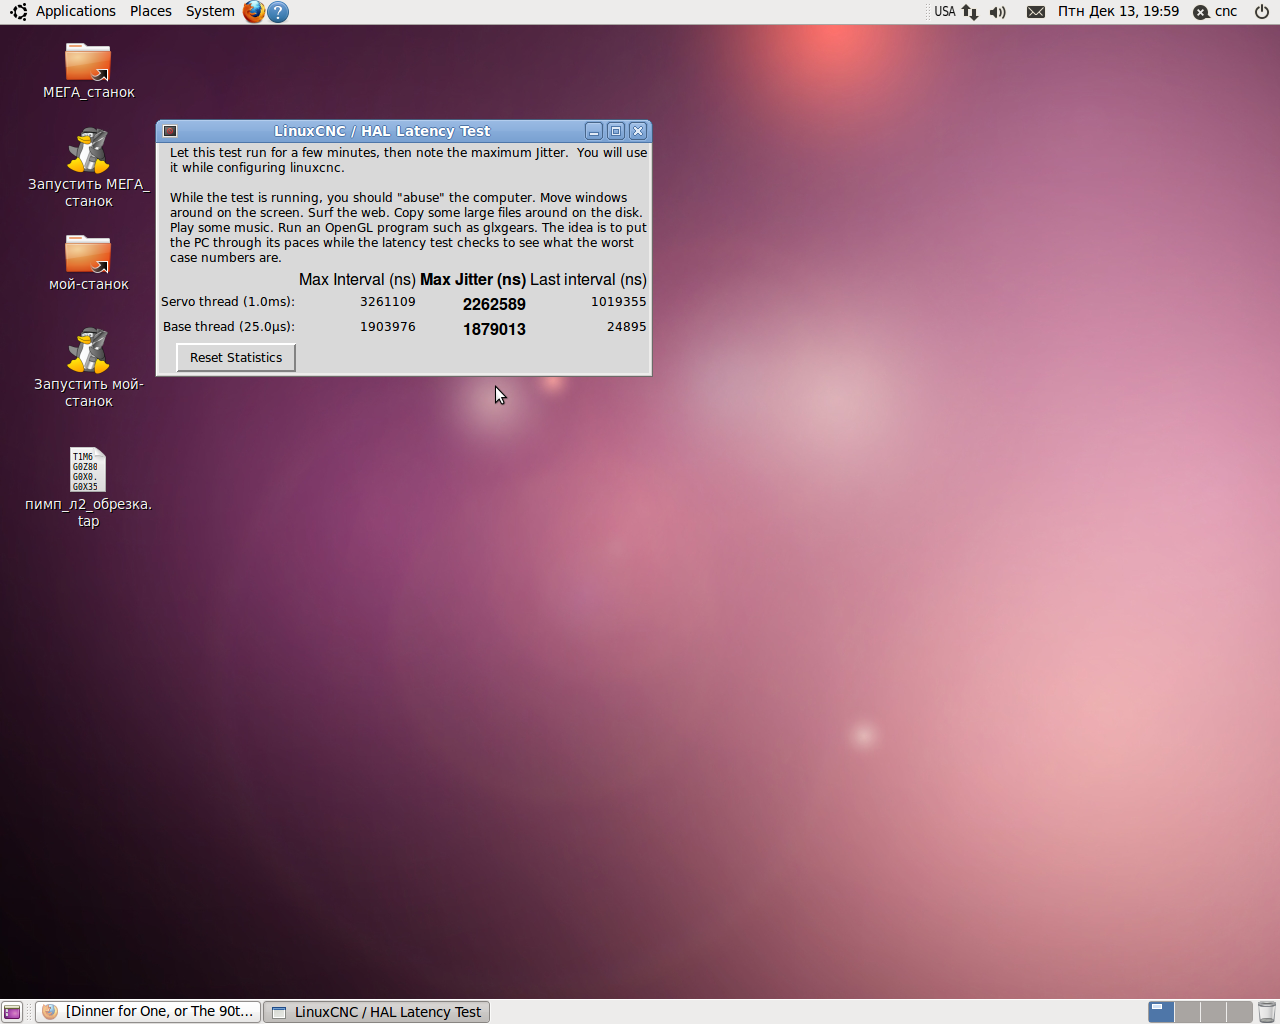The image size is (1280, 1024).
Task: Select the МЕГА_станок folder icon
Action: pyautogui.click(x=88, y=62)
